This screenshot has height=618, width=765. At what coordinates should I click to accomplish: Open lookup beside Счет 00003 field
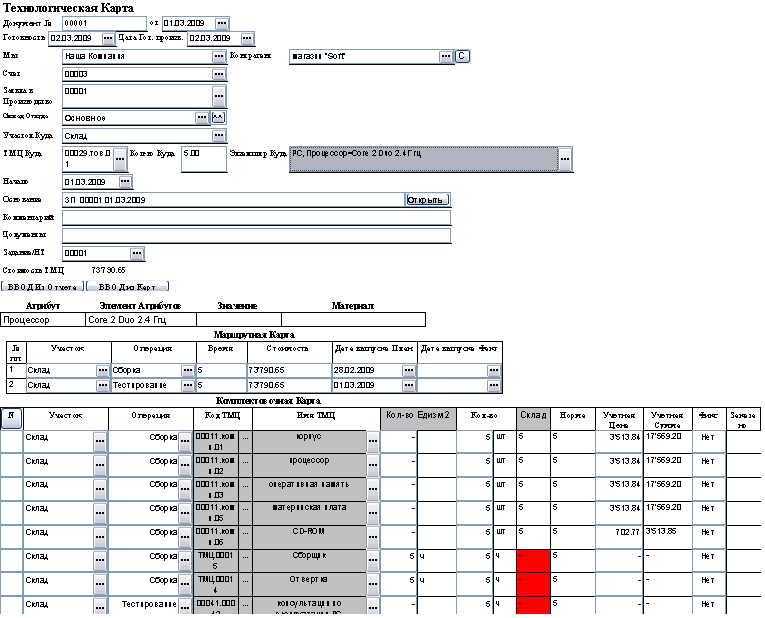pyautogui.click(x=219, y=74)
